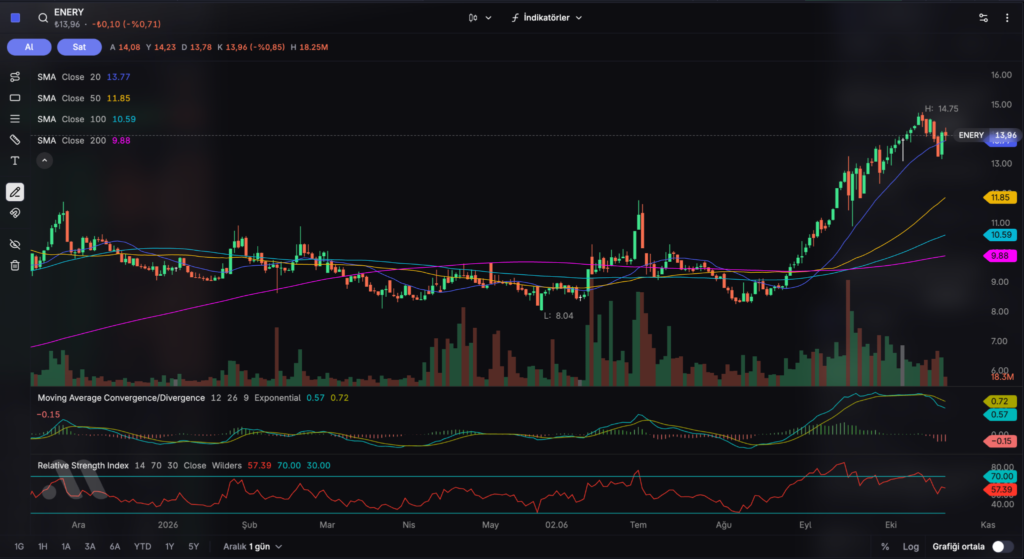Open symbol search with magnifier icon

pyautogui.click(x=42, y=18)
